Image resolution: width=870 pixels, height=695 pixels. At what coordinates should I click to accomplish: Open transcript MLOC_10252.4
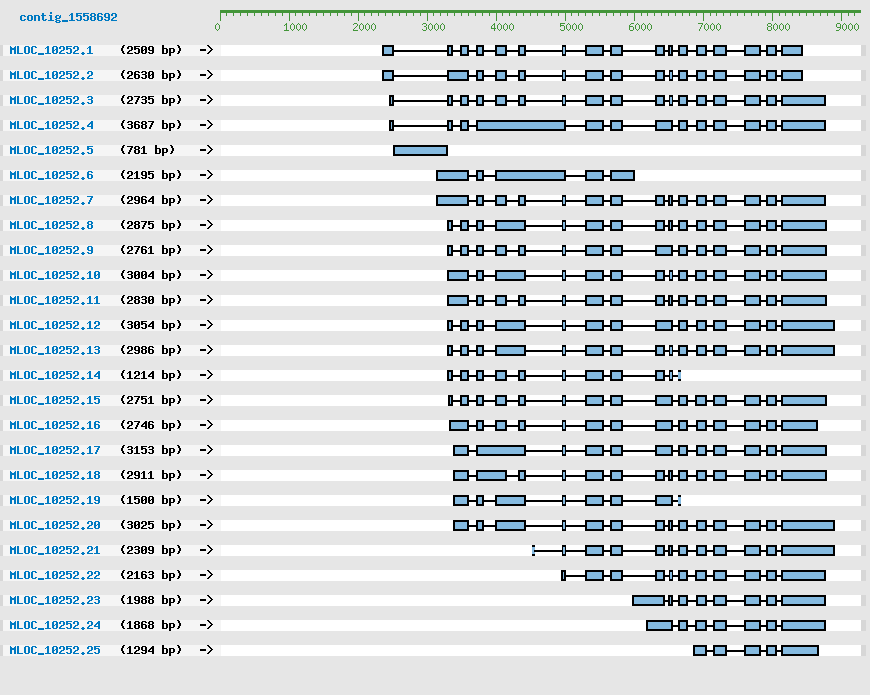click(x=51, y=125)
